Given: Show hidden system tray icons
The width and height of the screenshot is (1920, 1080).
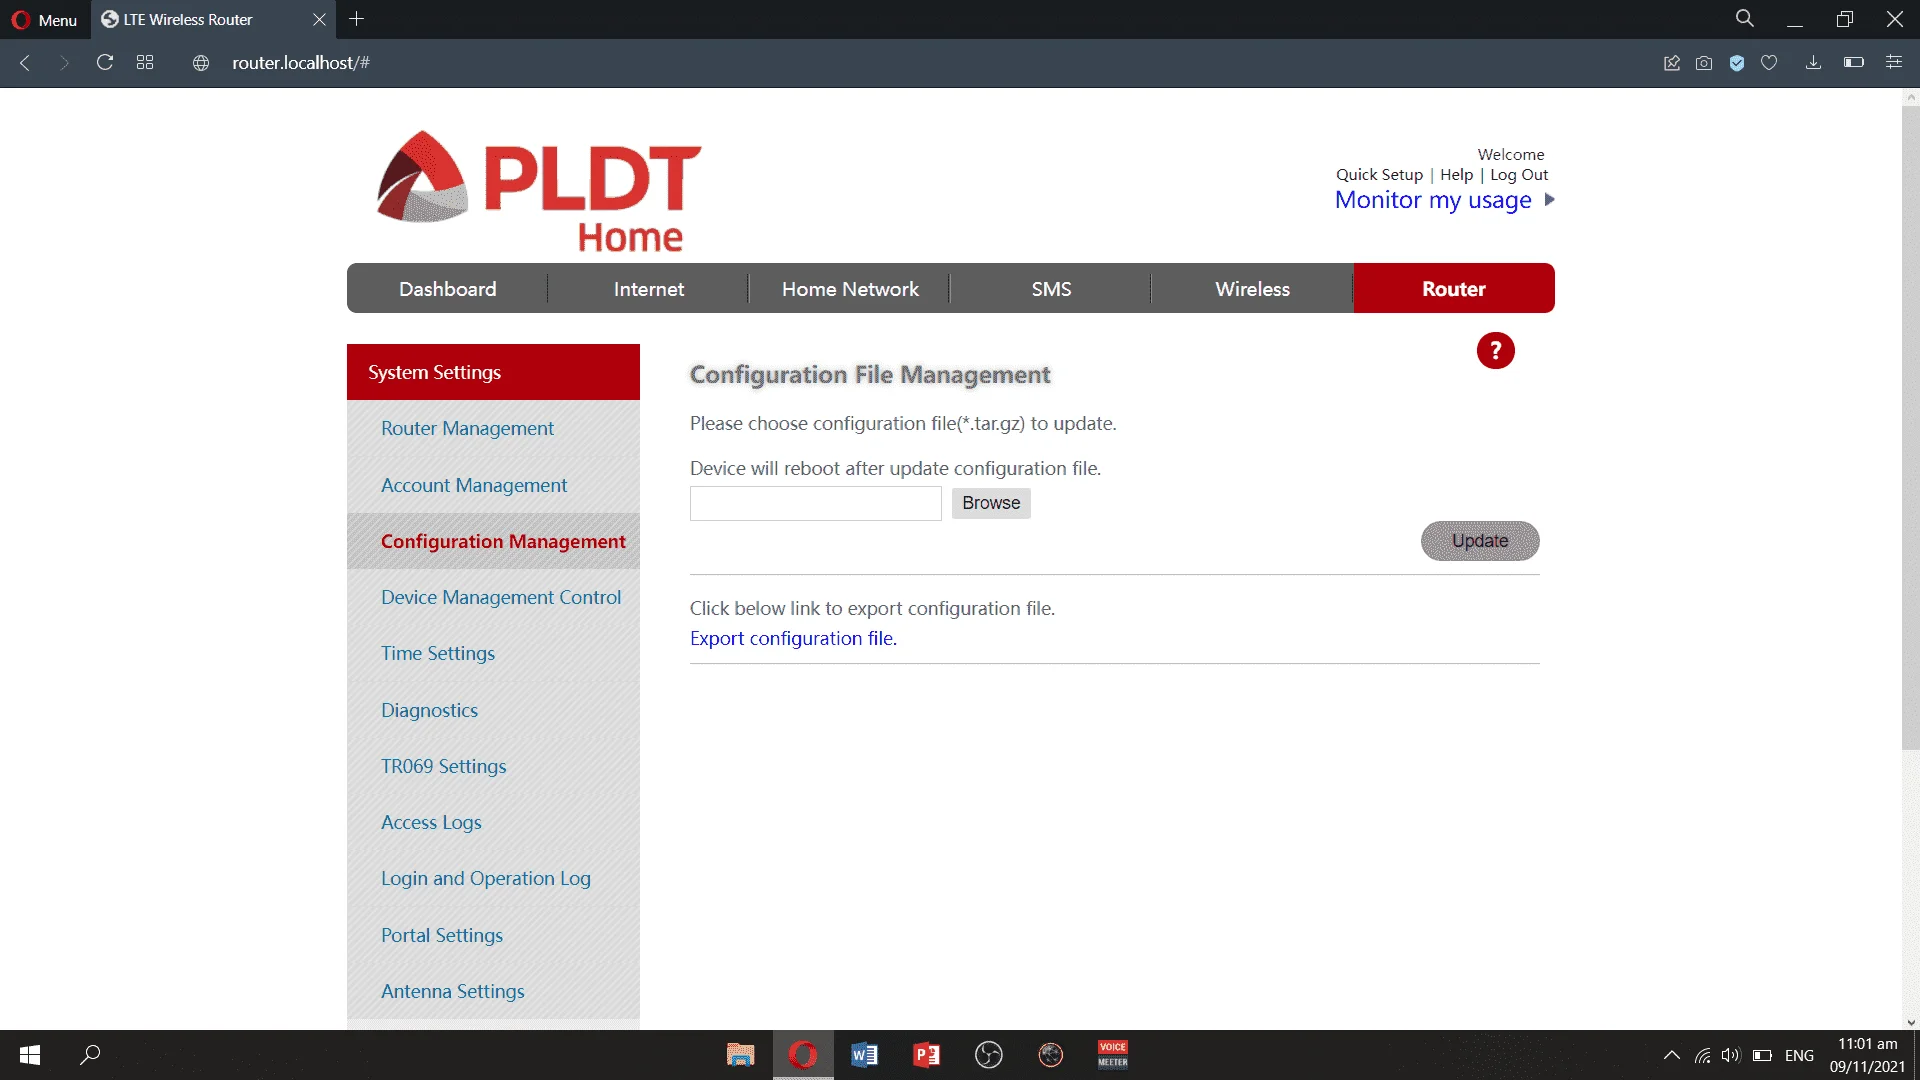Looking at the screenshot, I should 1672,1055.
